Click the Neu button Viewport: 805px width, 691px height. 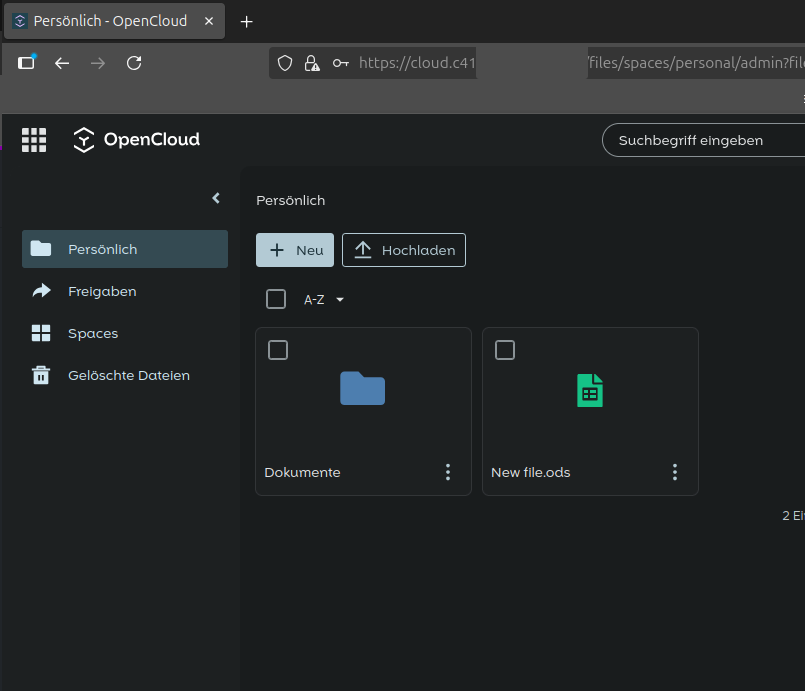pyautogui.click(x=295, y=250)
